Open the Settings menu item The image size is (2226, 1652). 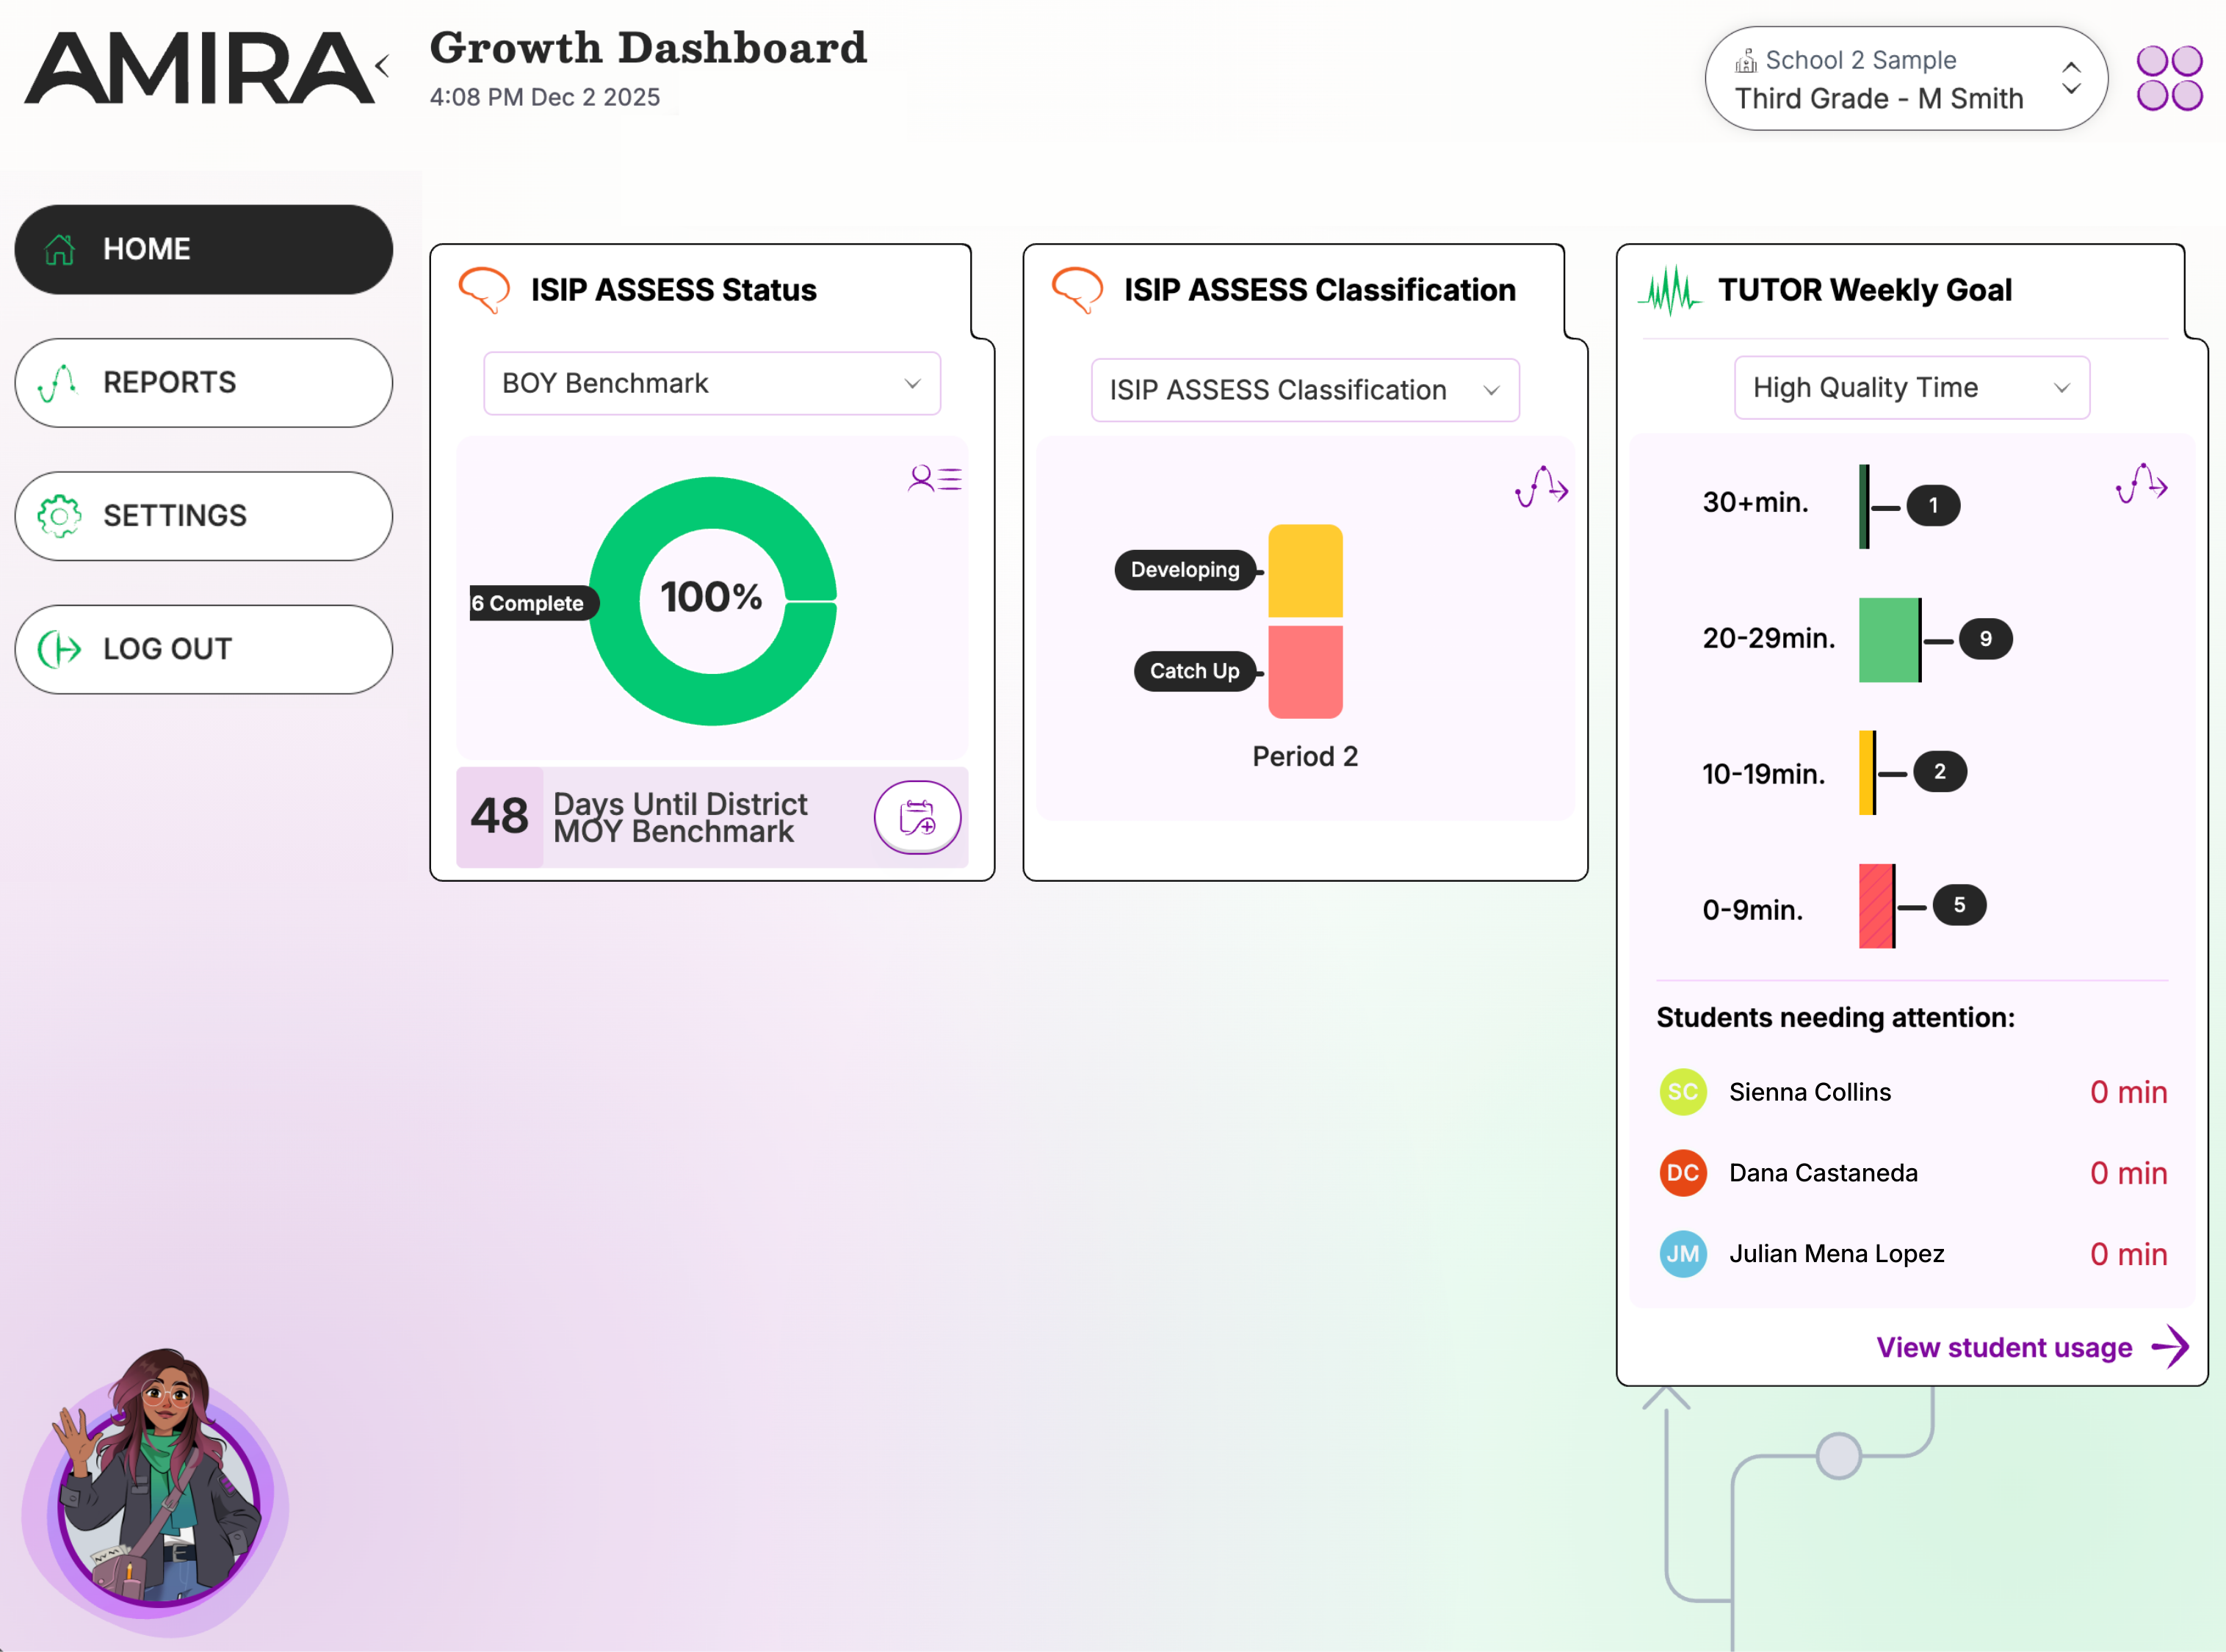[x=204, y=516]
